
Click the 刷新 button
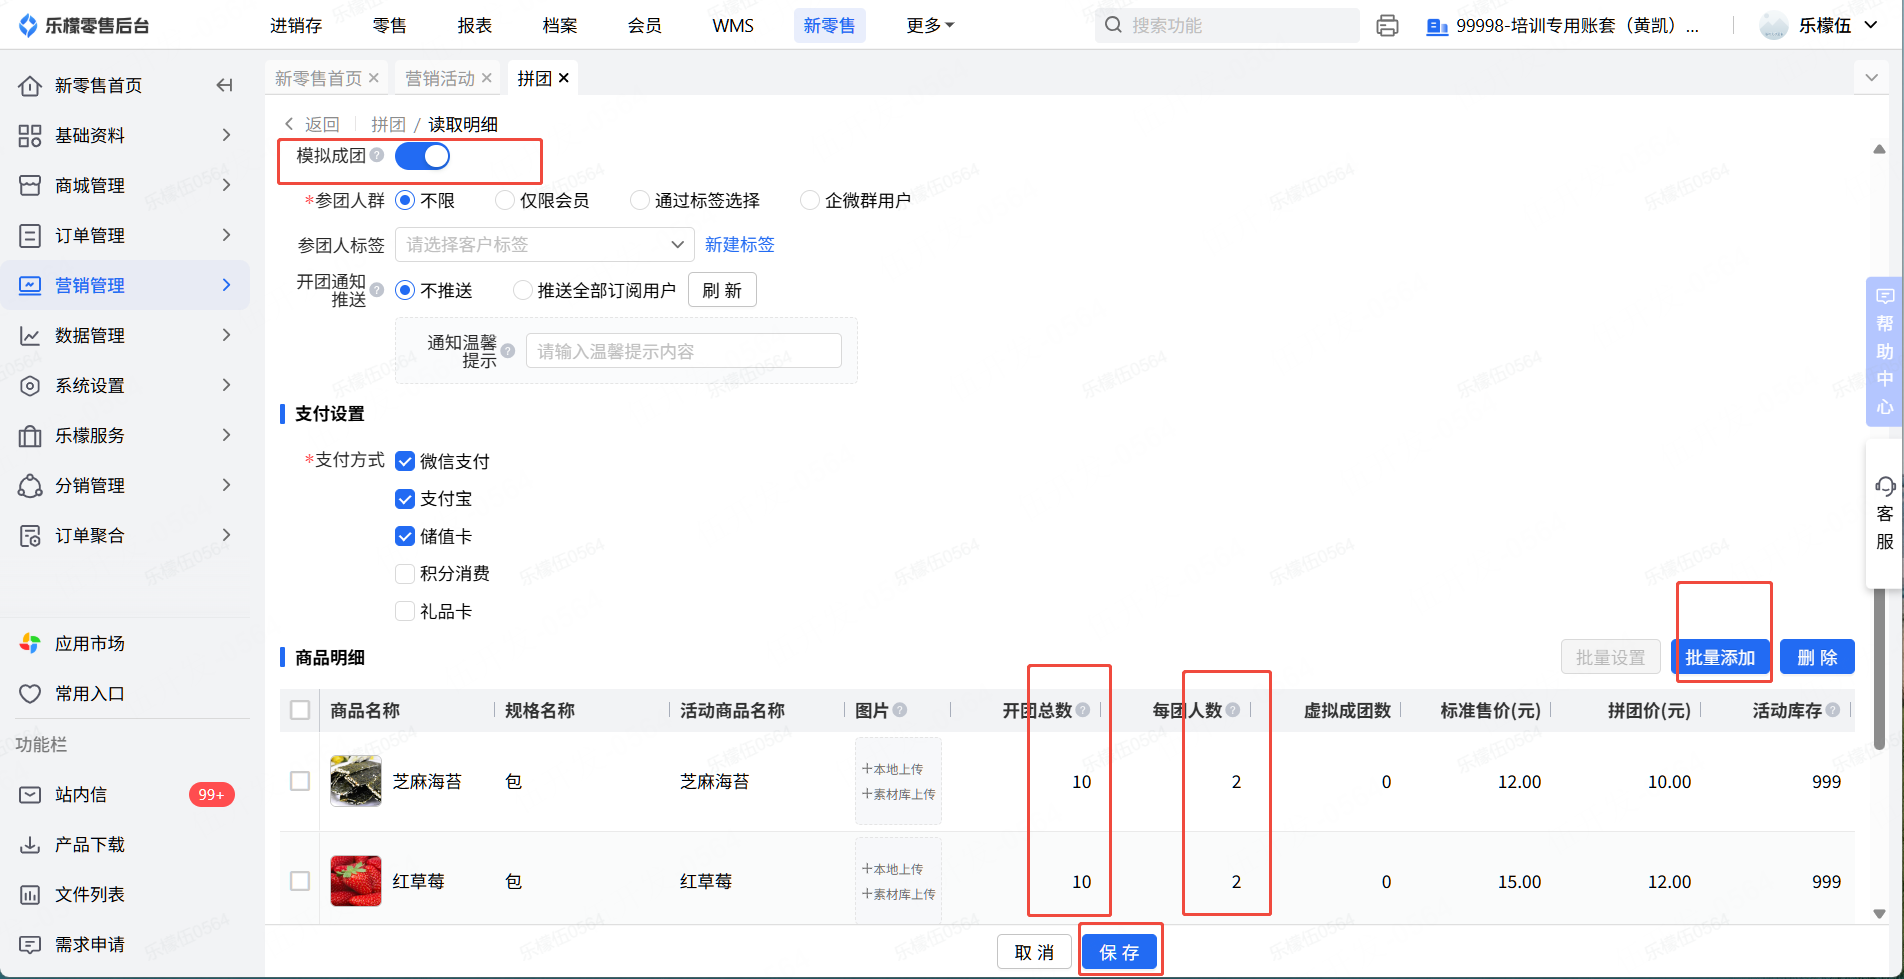(x=722, y=291)
